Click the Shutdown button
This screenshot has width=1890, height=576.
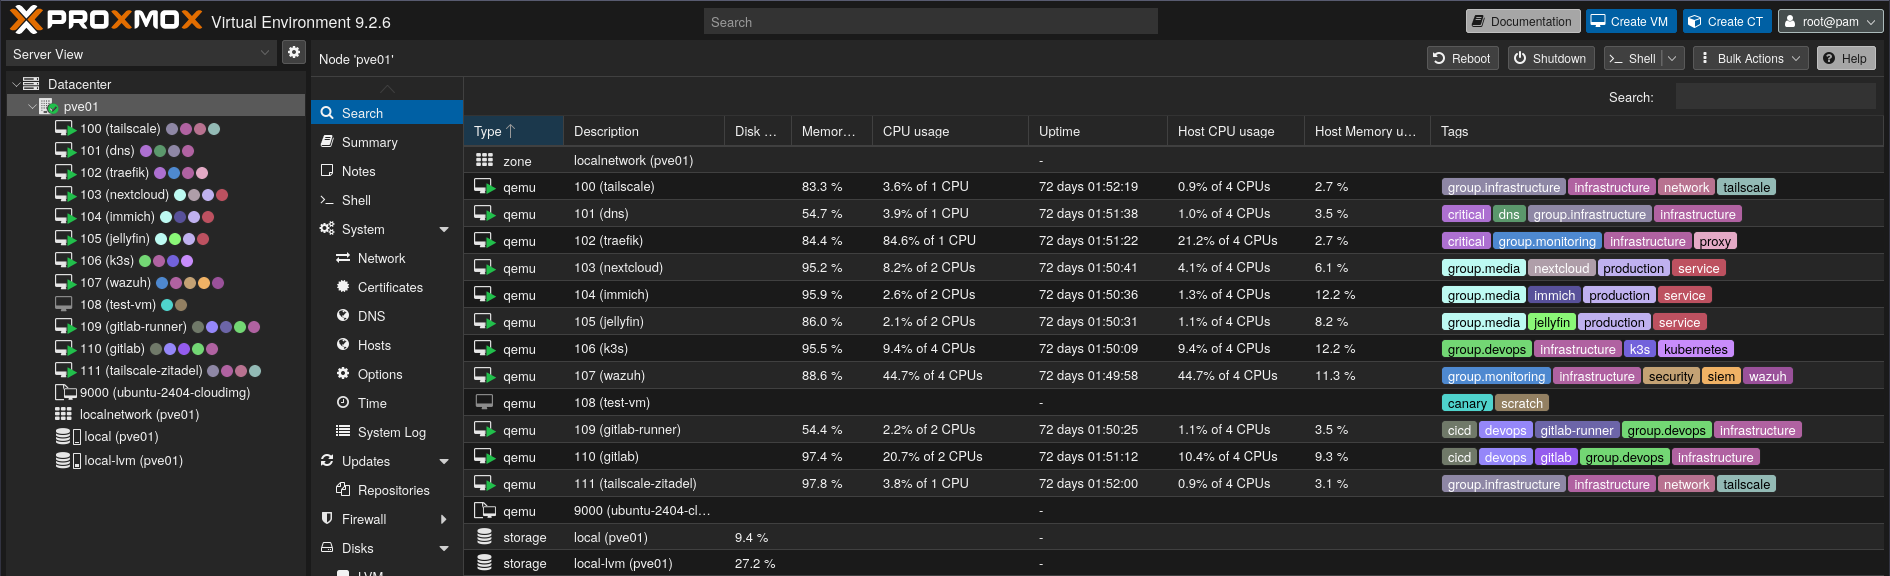click(x=1550, y=58)
